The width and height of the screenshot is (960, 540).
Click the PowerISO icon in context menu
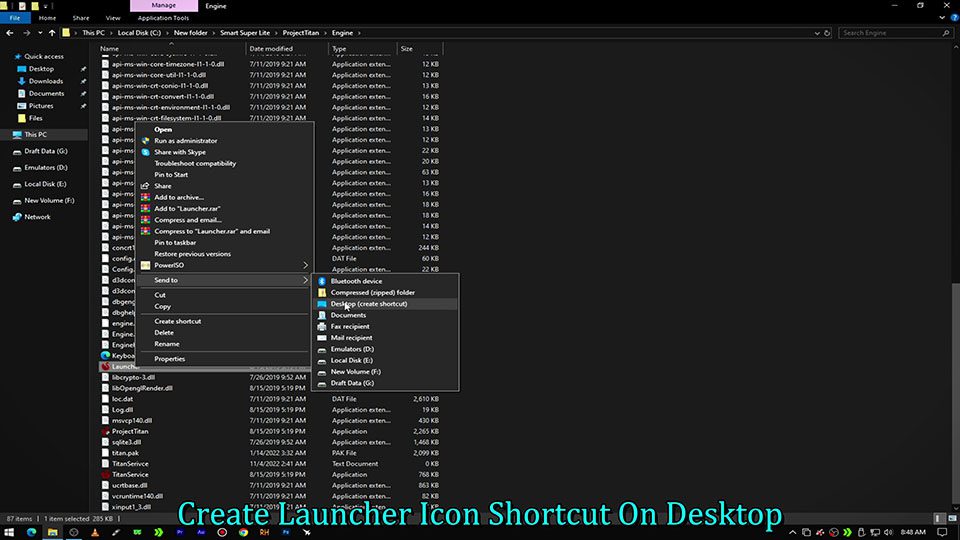pyautogui.click(x=146, y=265)
